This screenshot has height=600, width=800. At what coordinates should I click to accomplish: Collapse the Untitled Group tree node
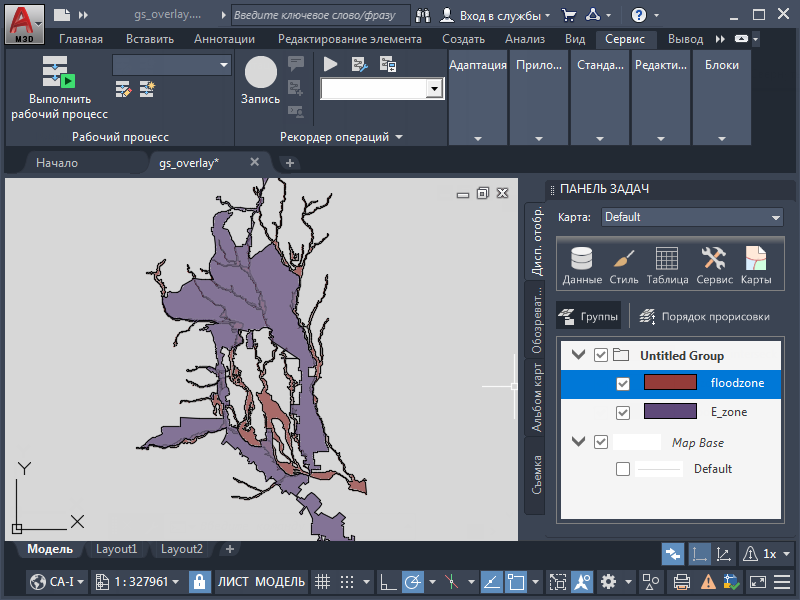[x=578, y=355]
